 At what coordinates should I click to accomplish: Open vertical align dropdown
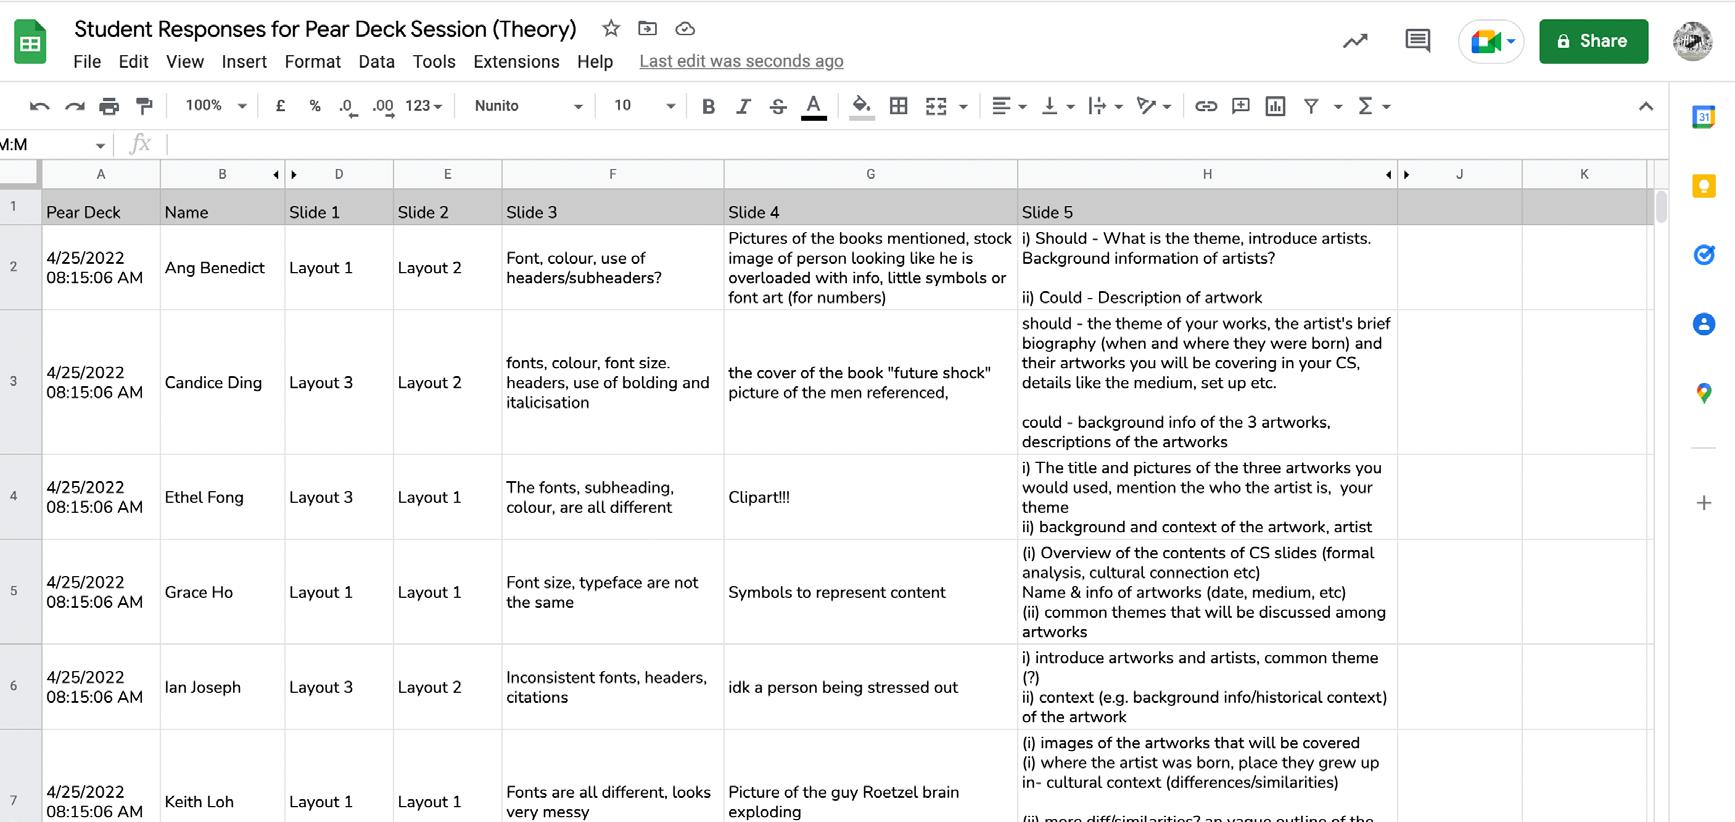[1057, 106]
